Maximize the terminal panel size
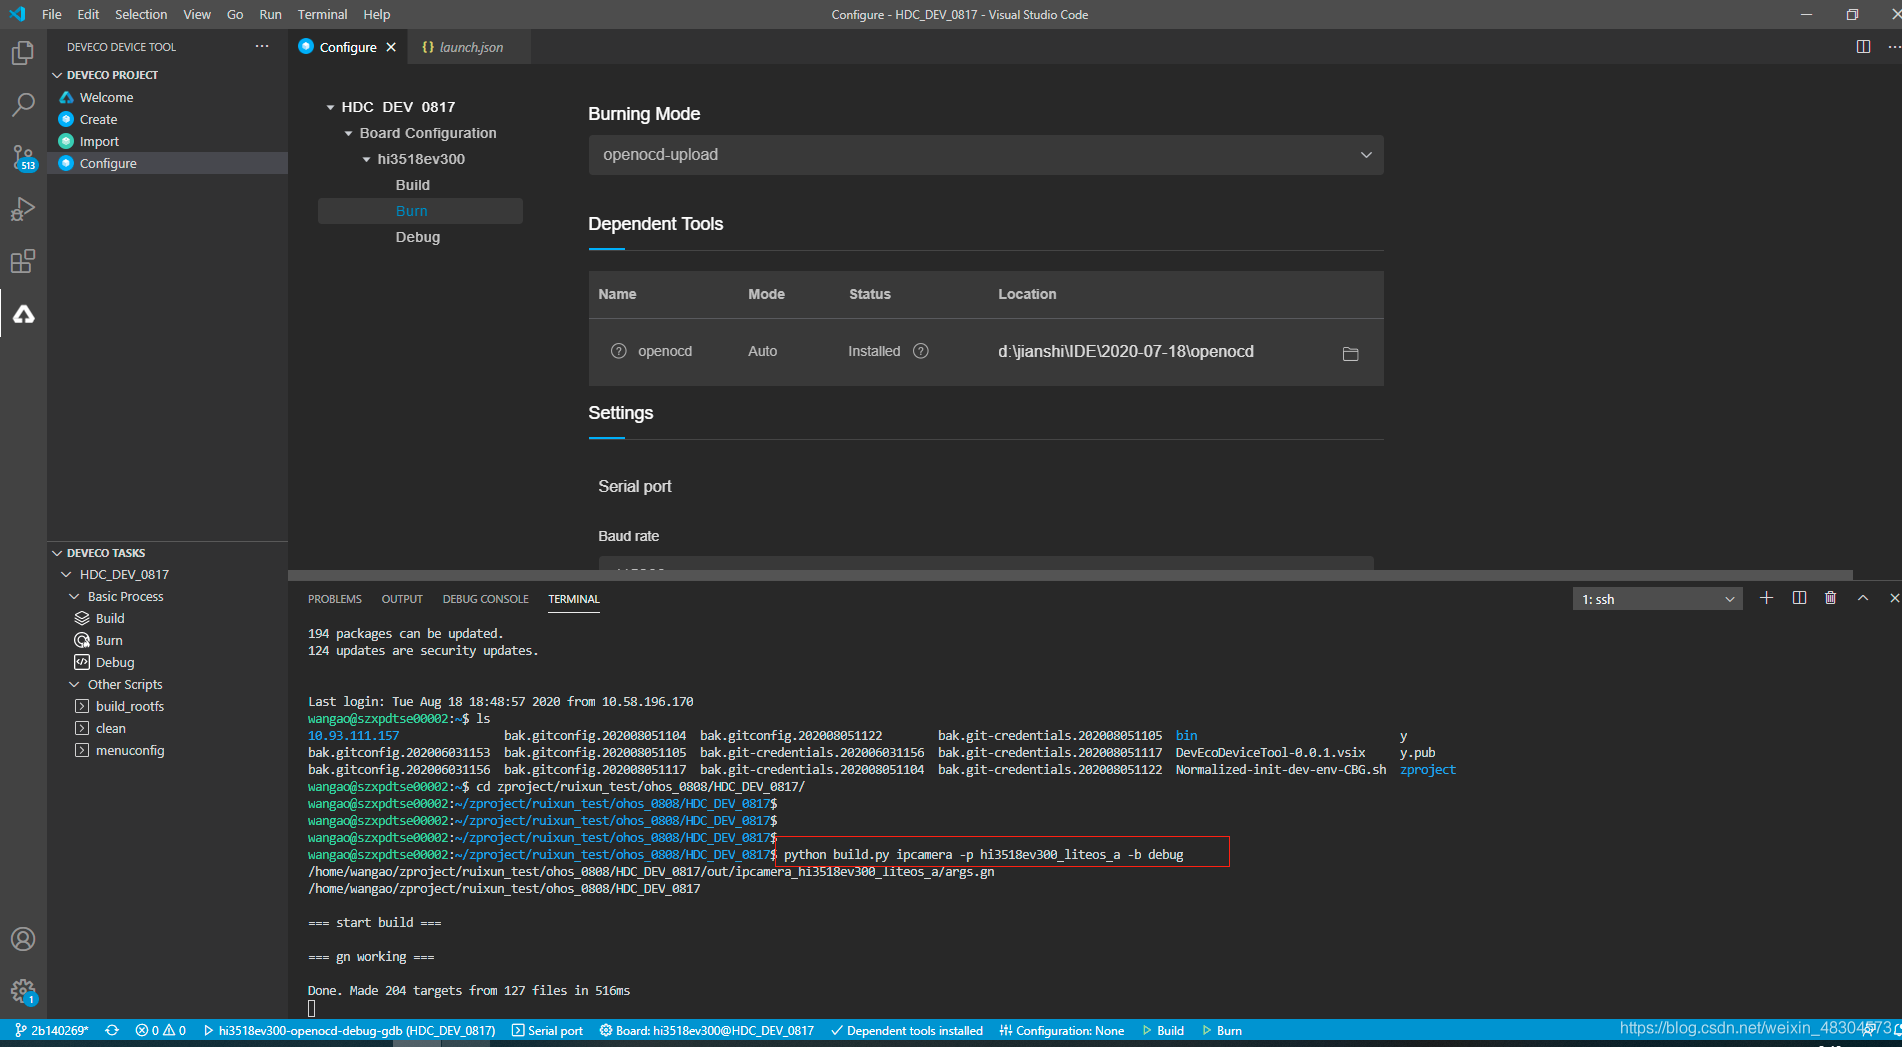 [1863, 598]
